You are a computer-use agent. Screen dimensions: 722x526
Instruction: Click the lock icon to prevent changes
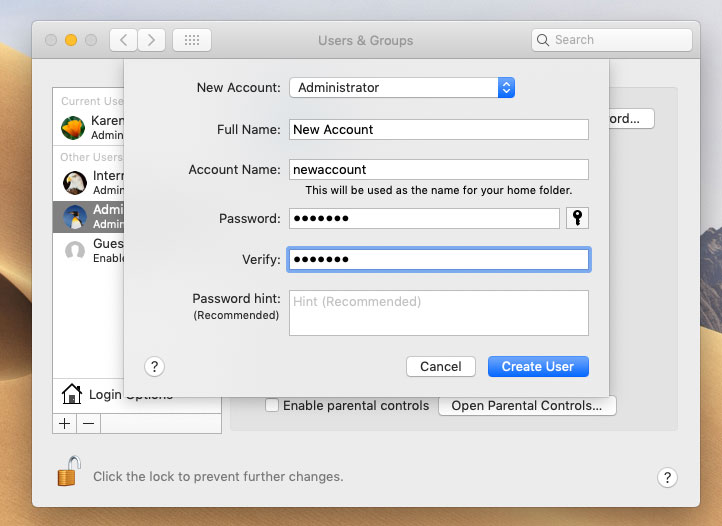click(68, 472)
